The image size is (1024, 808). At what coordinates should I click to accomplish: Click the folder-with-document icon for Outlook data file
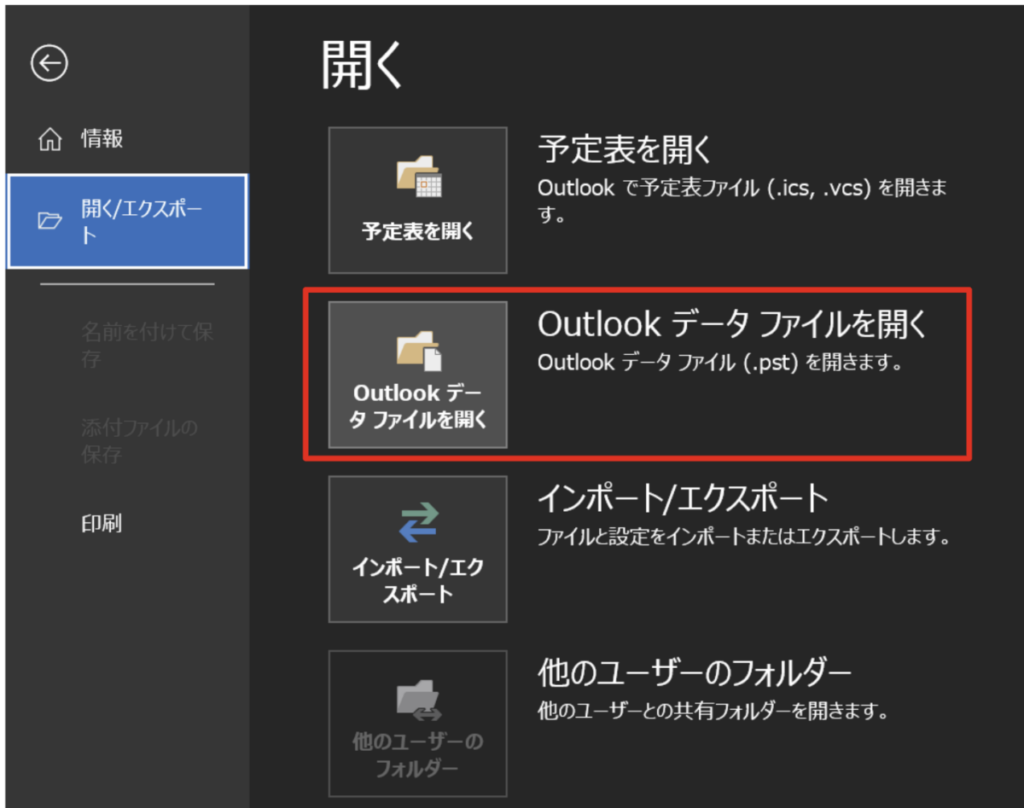(x=418, y=351)
